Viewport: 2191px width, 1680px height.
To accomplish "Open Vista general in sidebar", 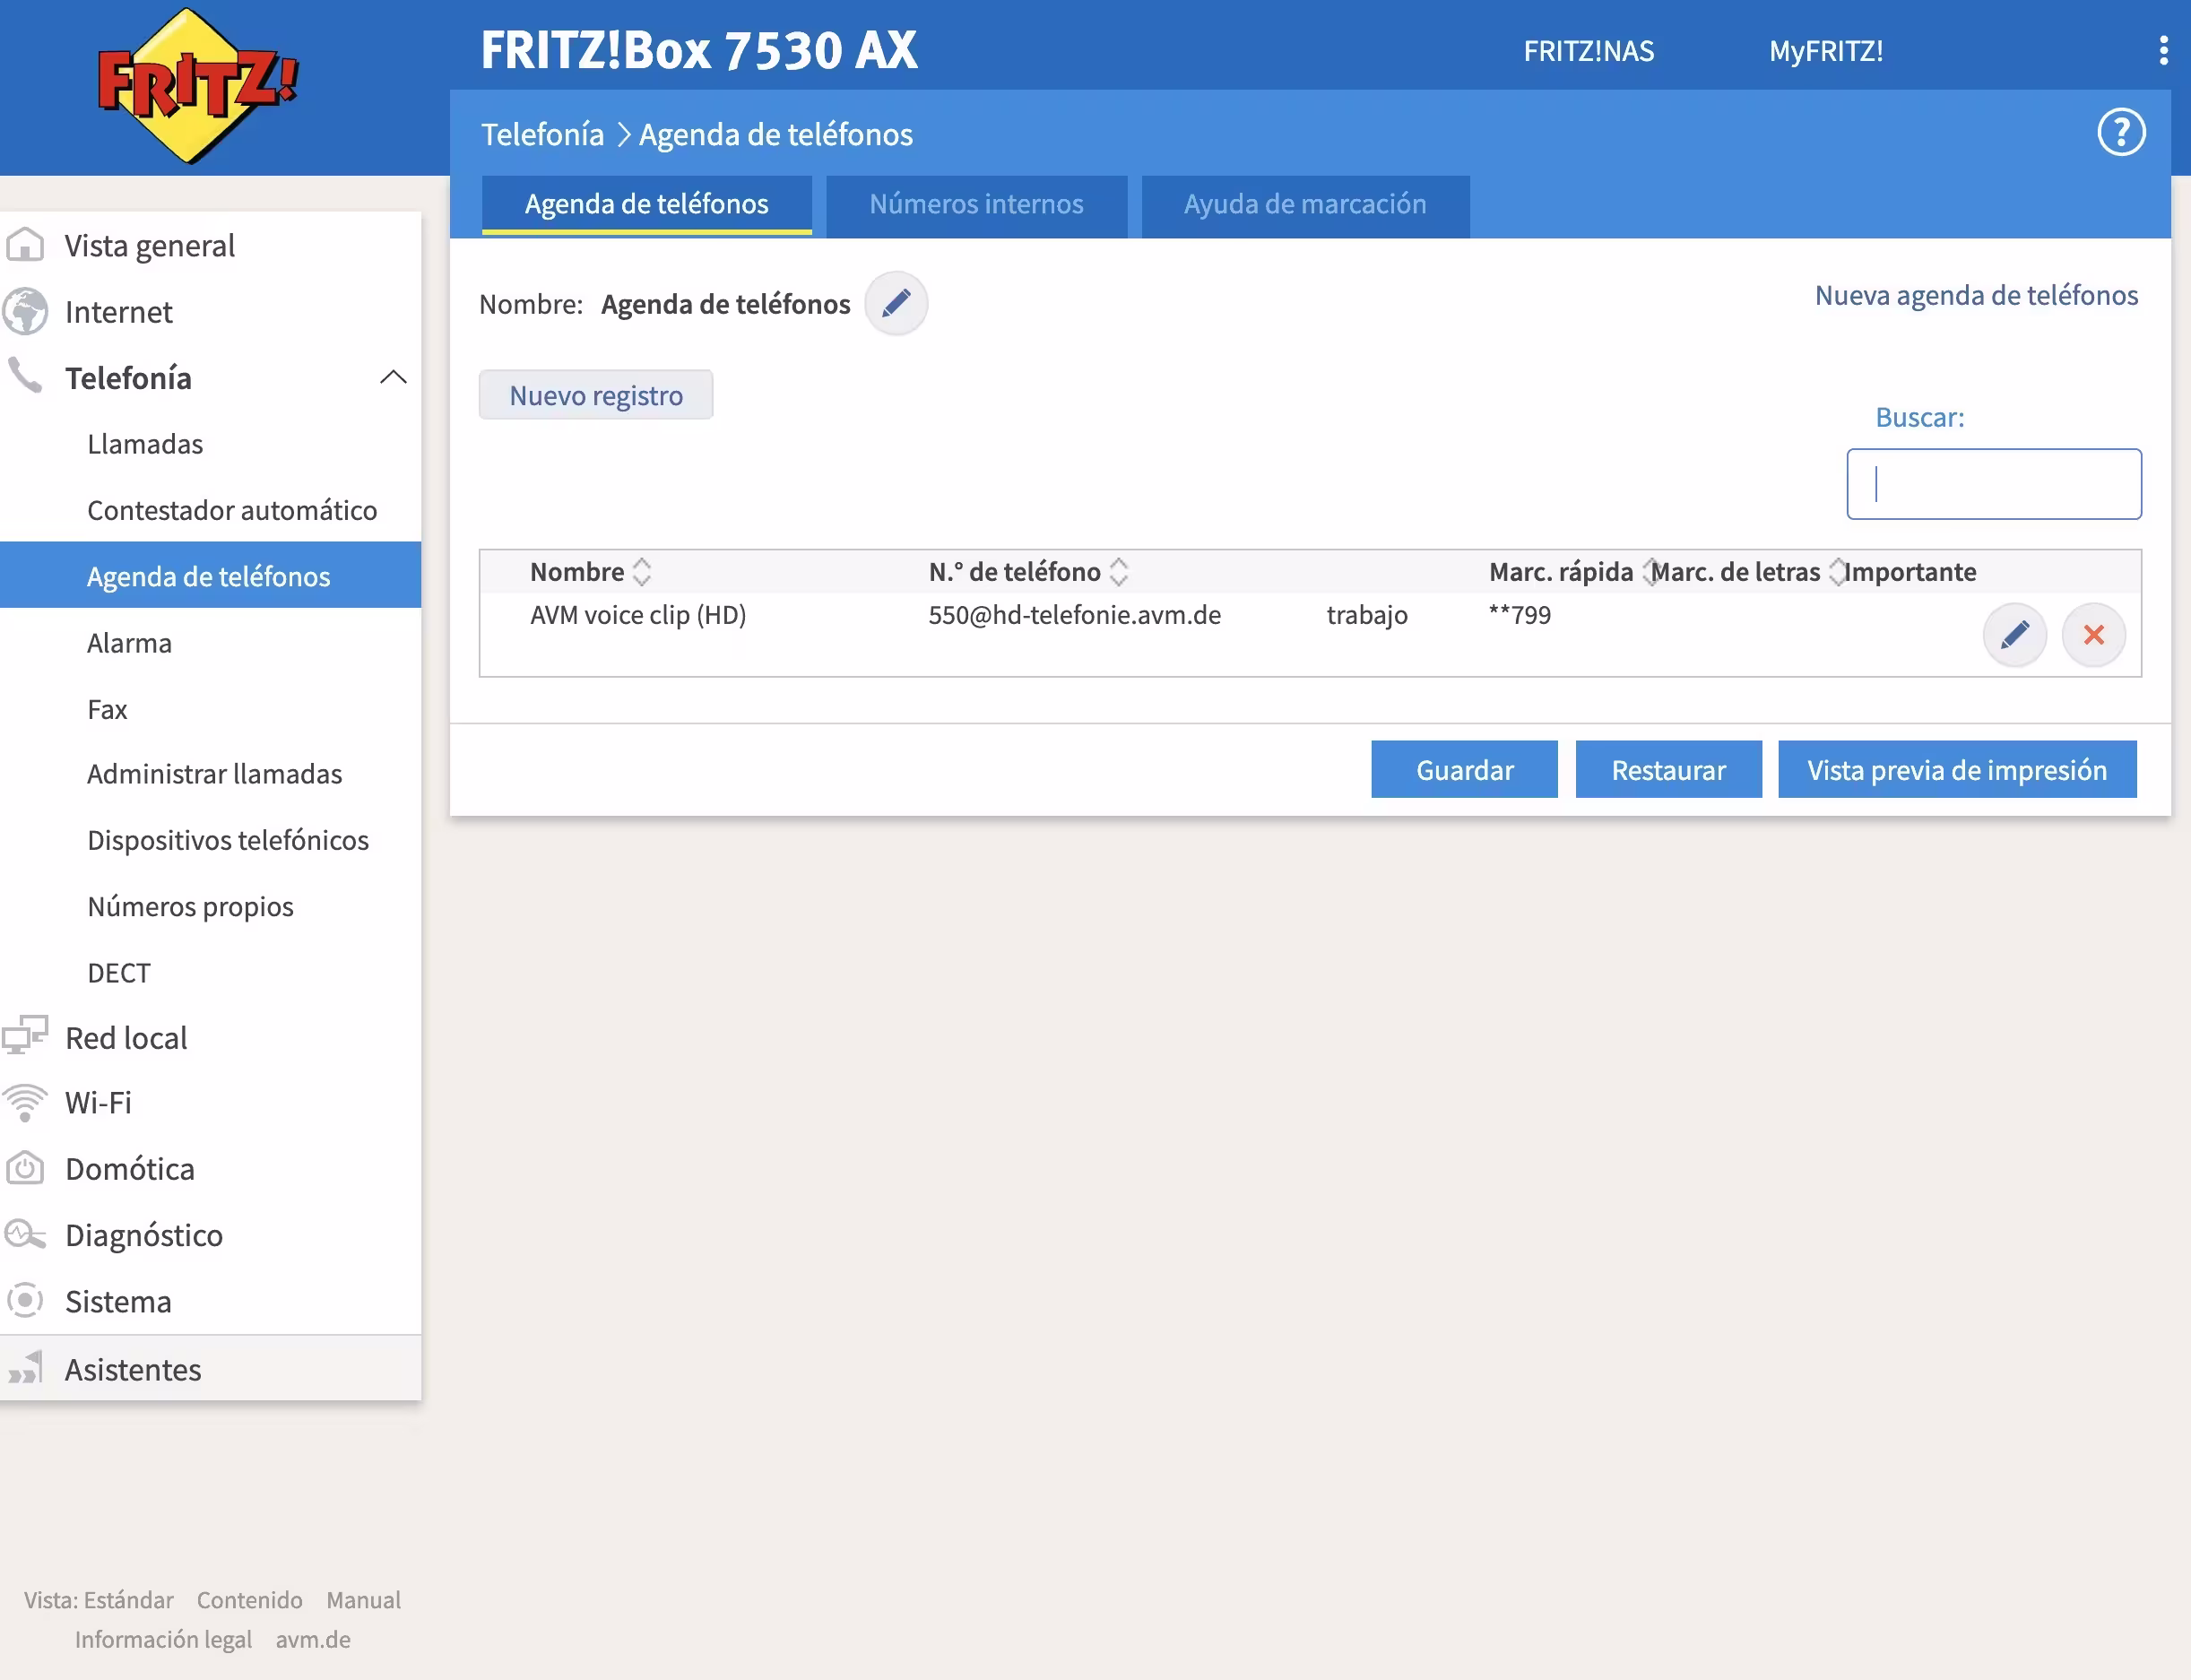I will 150,245.
